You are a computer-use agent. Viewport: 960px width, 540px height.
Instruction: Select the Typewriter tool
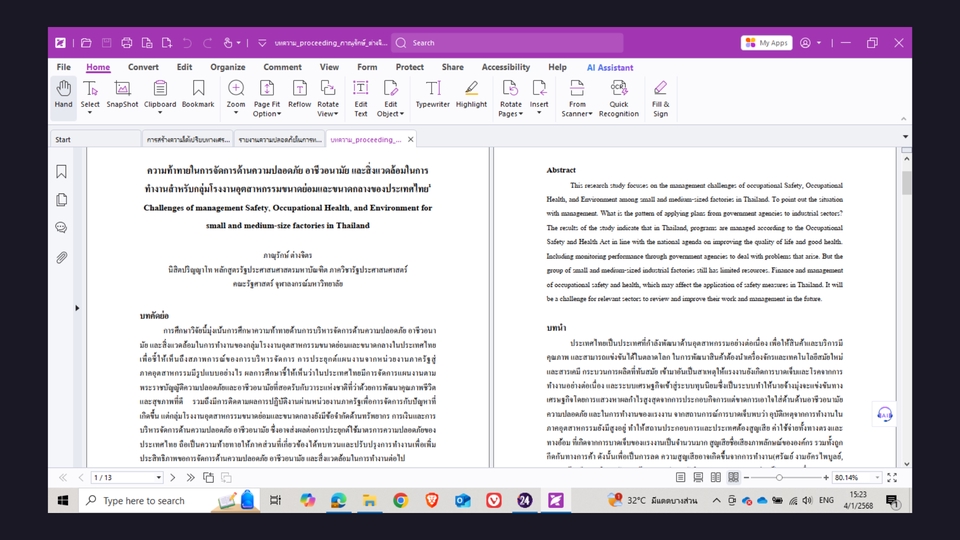pyautogui.click(x=433, y=94)
